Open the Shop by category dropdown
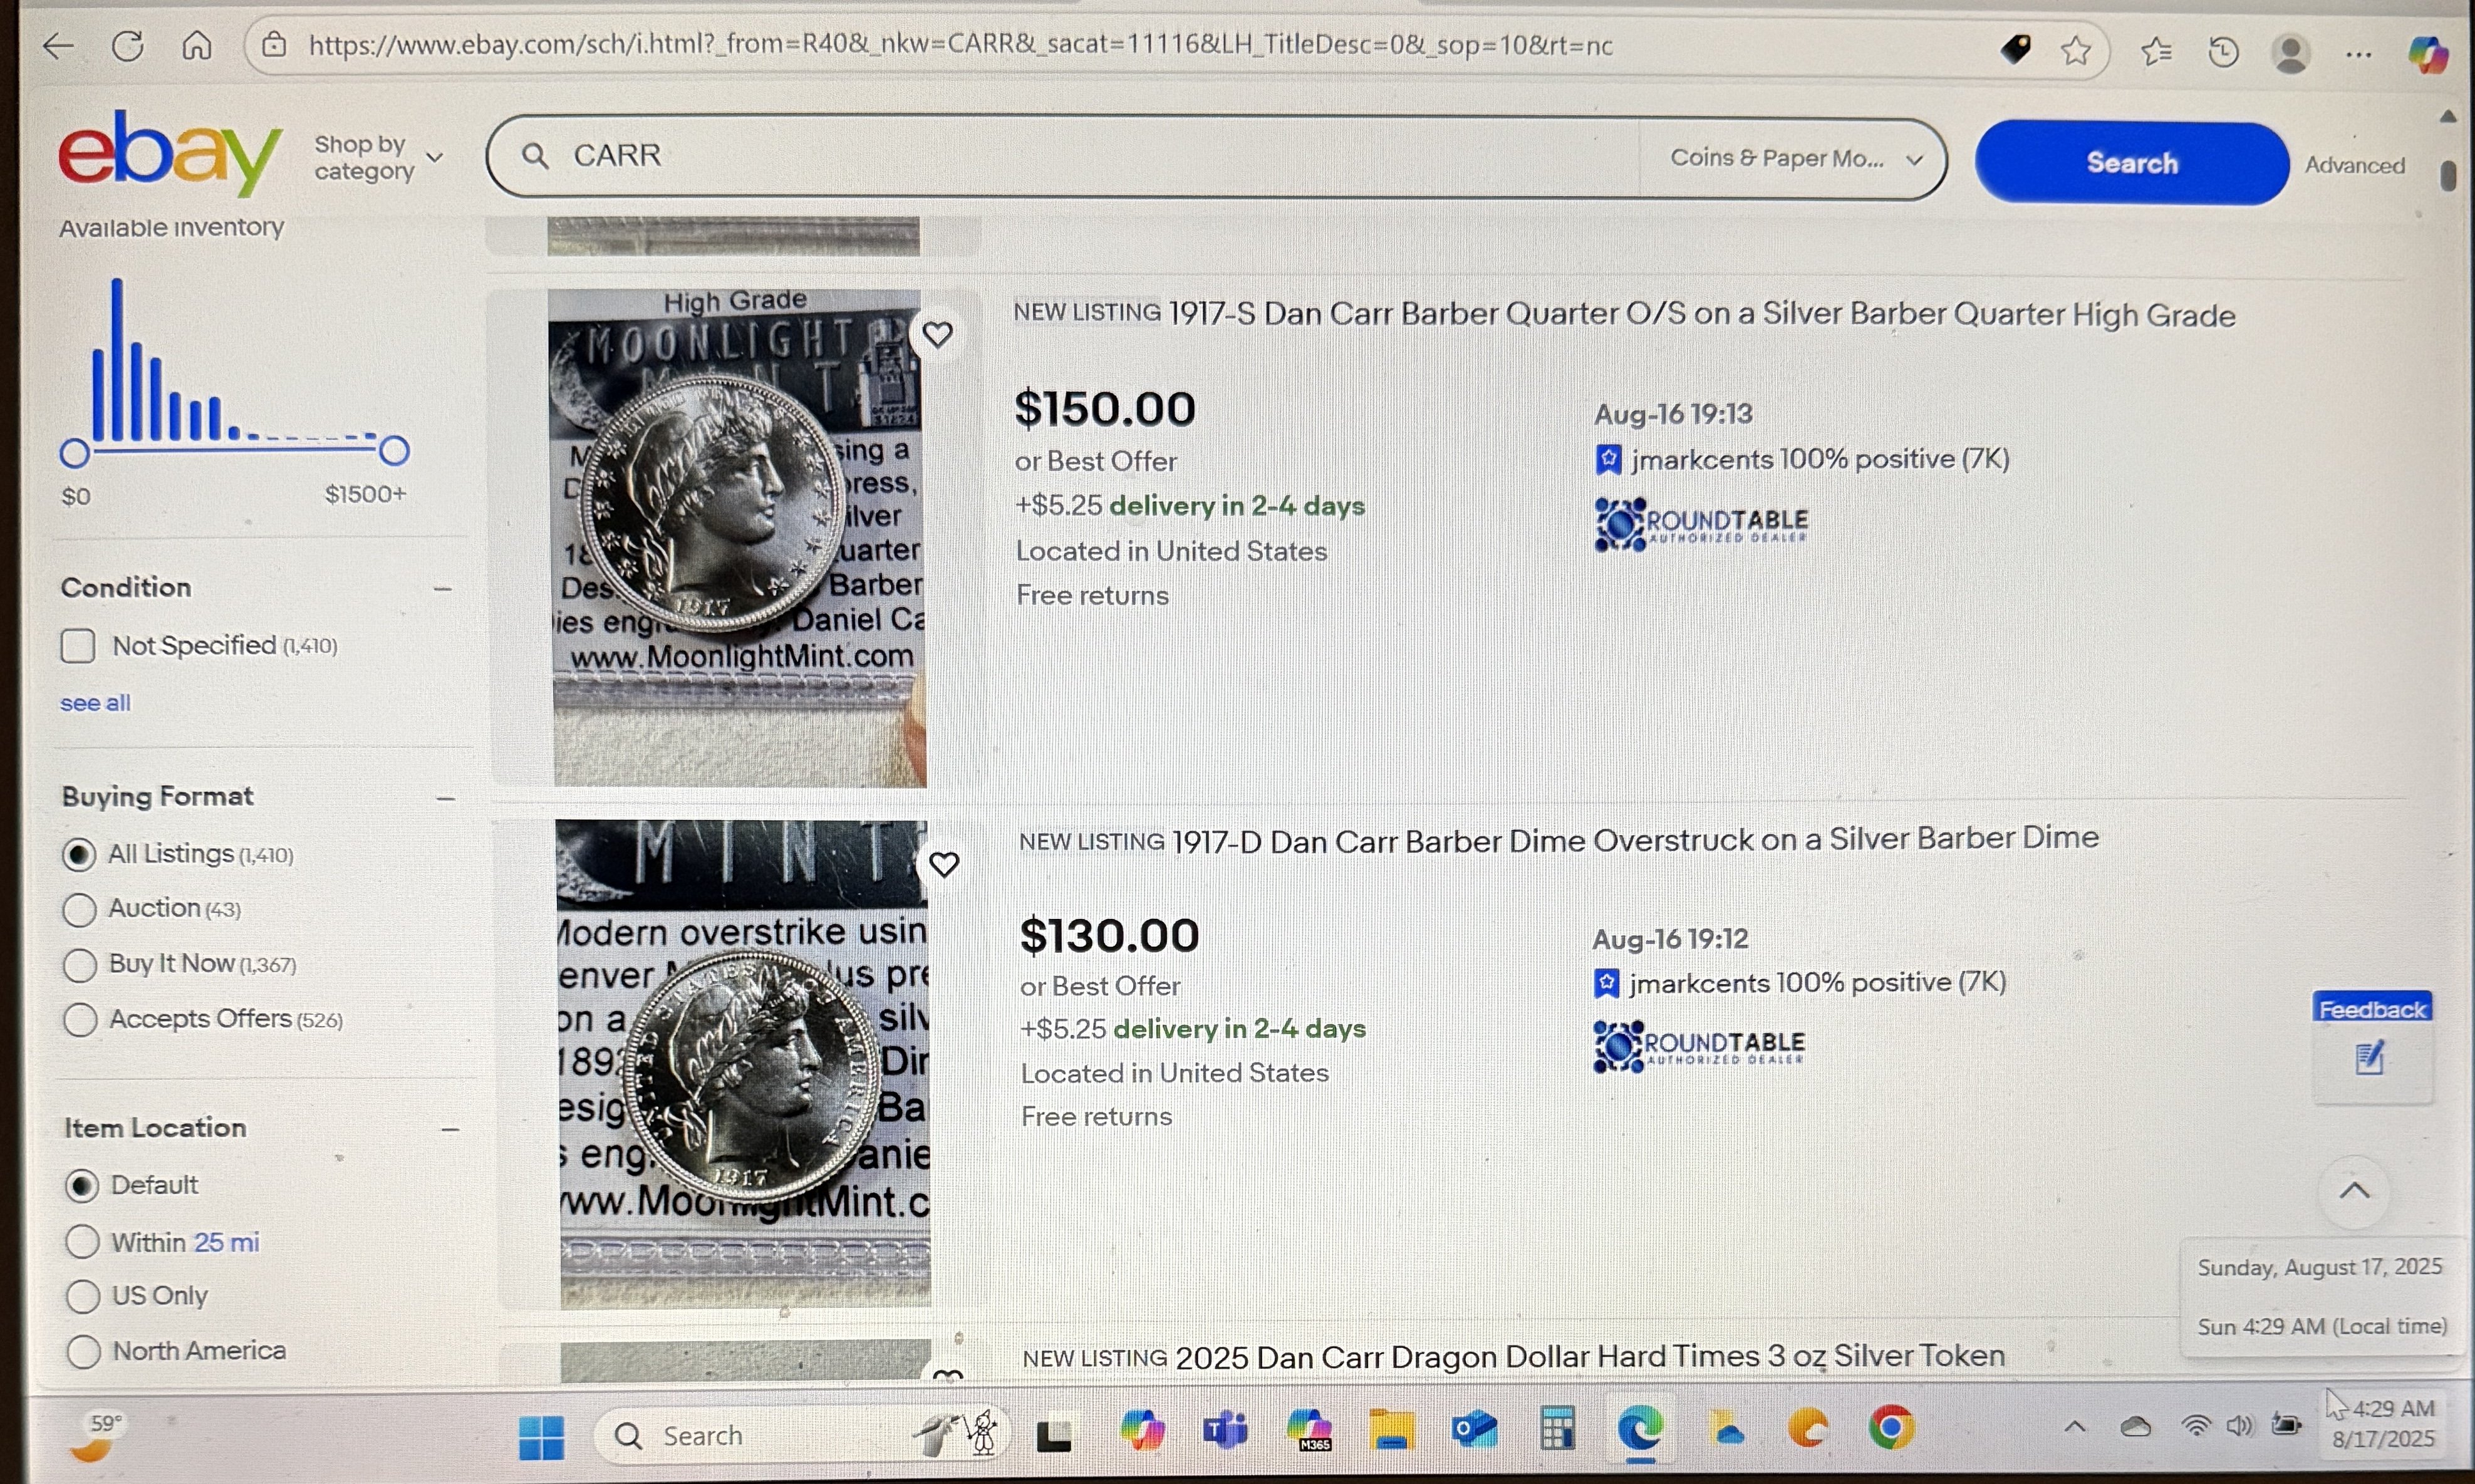The image size is (2475, 1484). click(x=378, y=158)
